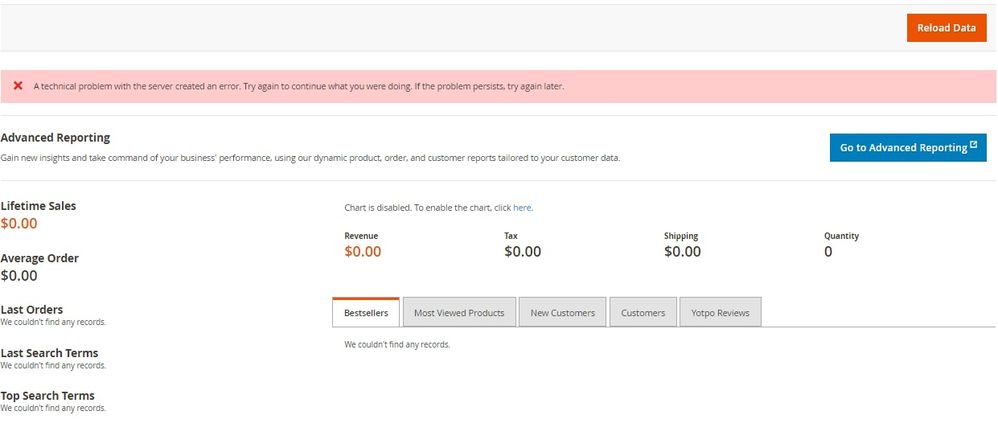Image resolution: width=998 pixels, height=428 pixels.
Task: Open the New Customers tab
Action: pyautogui.click(x=563, y=313)
